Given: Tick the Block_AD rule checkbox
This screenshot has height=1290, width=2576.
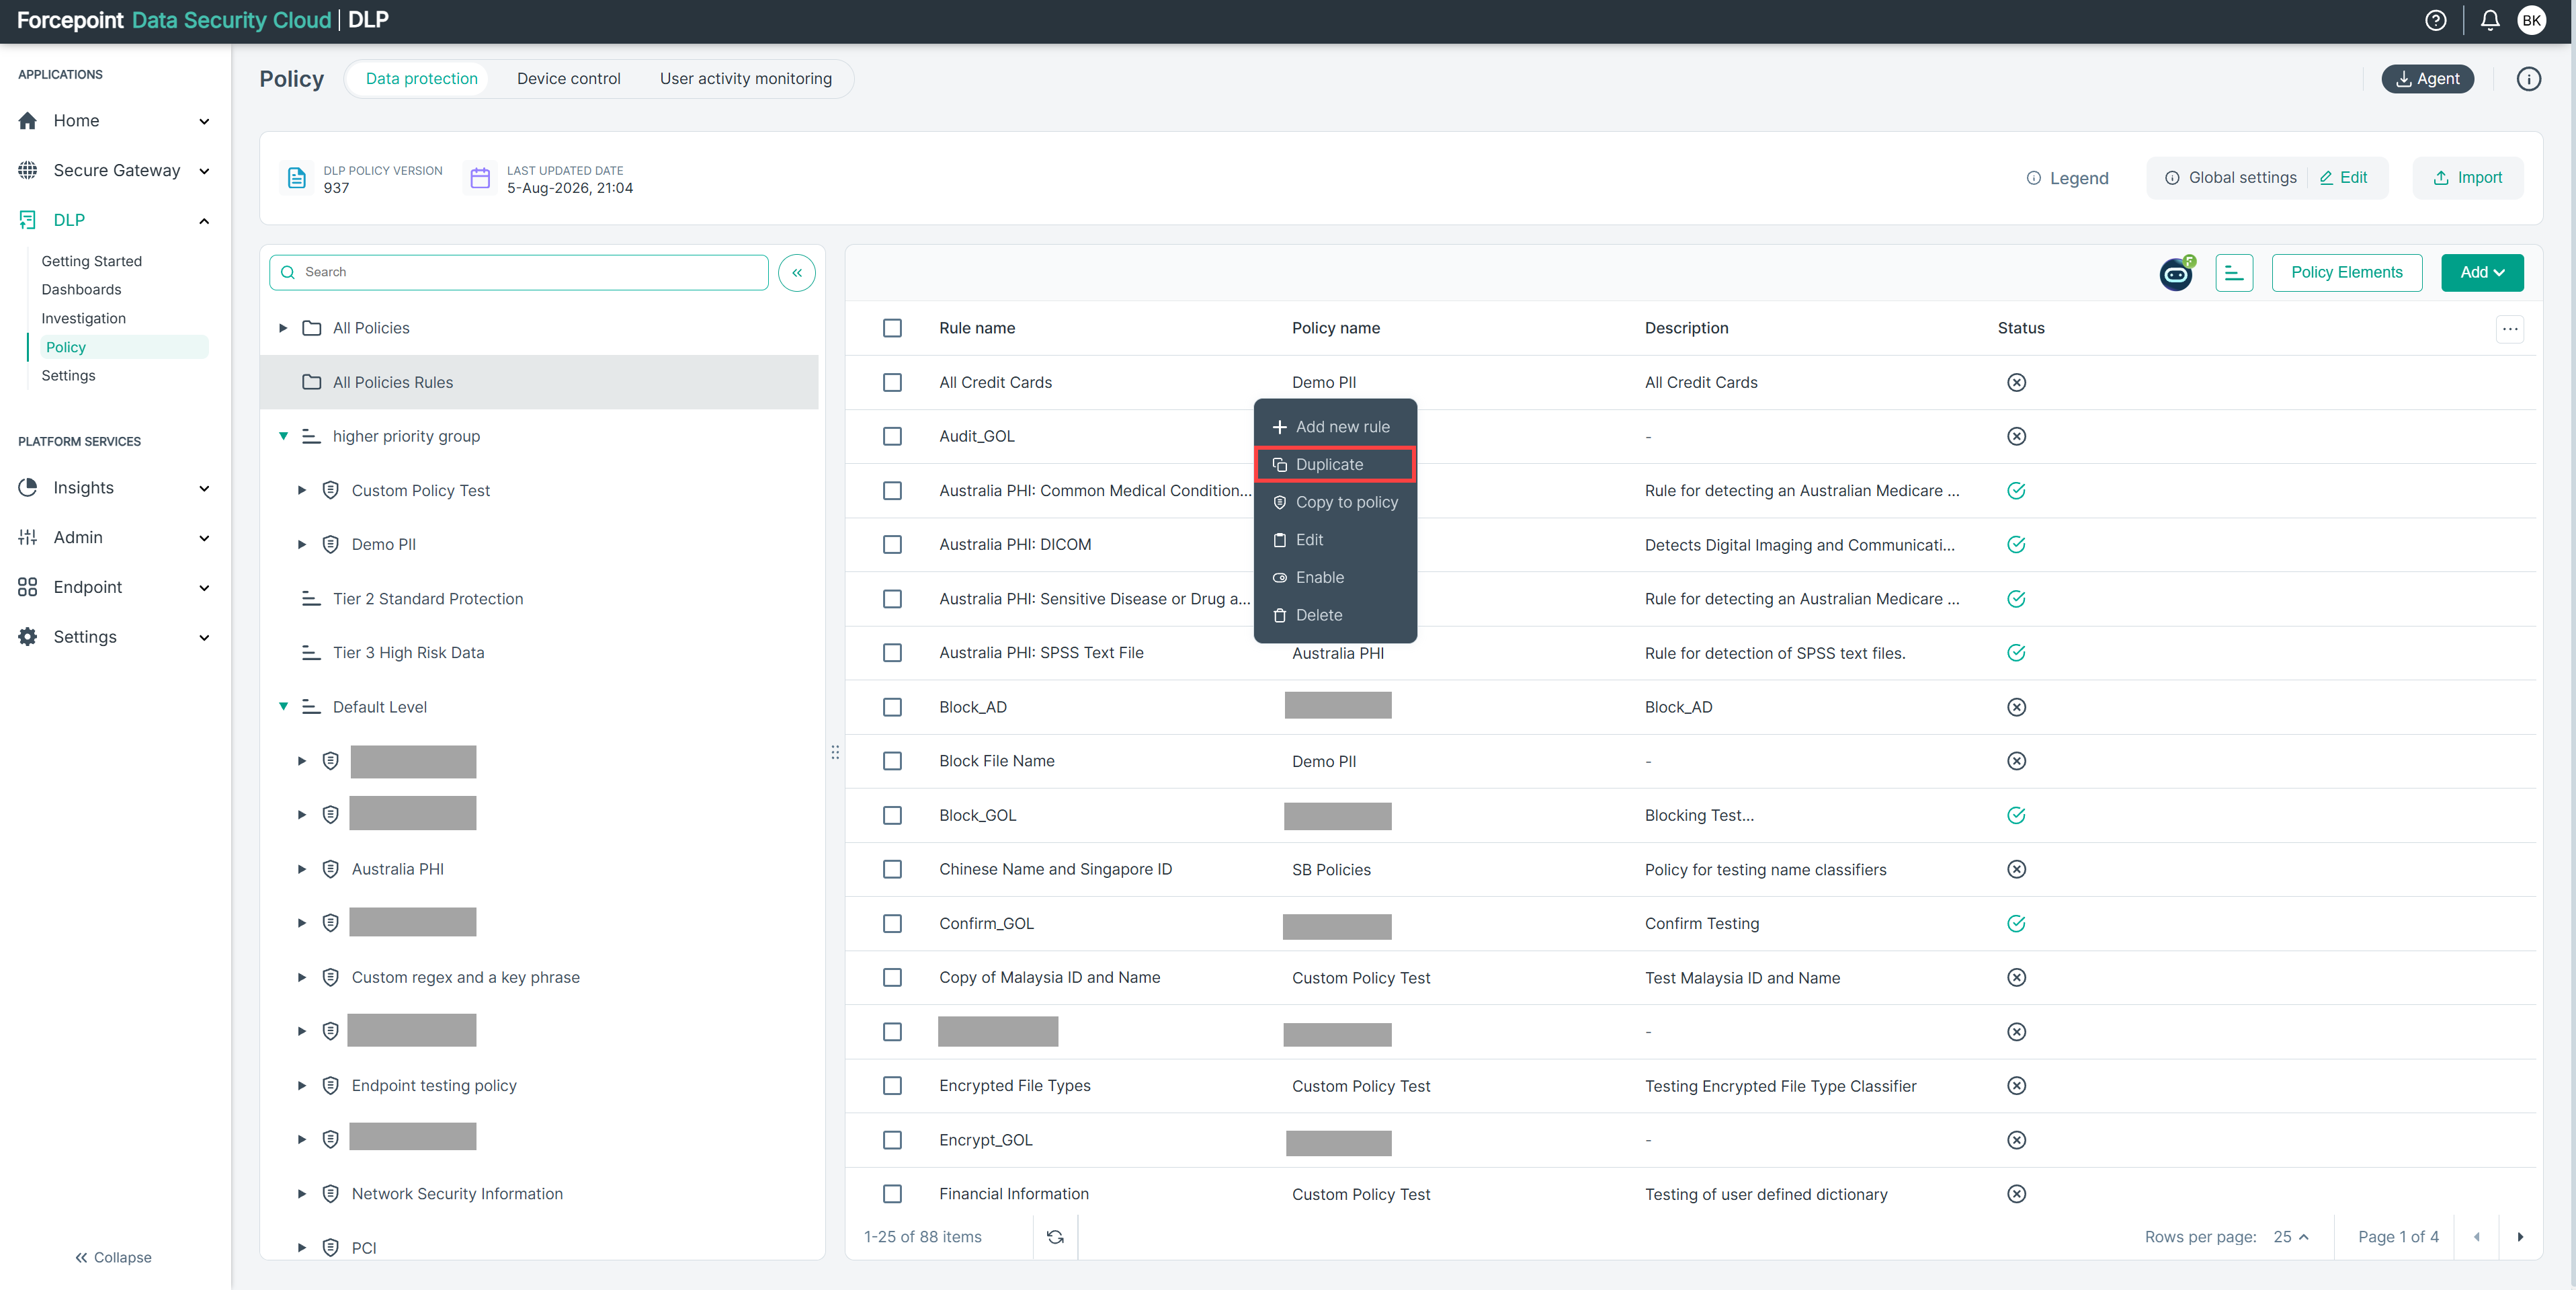Looking at the screenshot, I should pyautogui.click(x=892, y=707).
